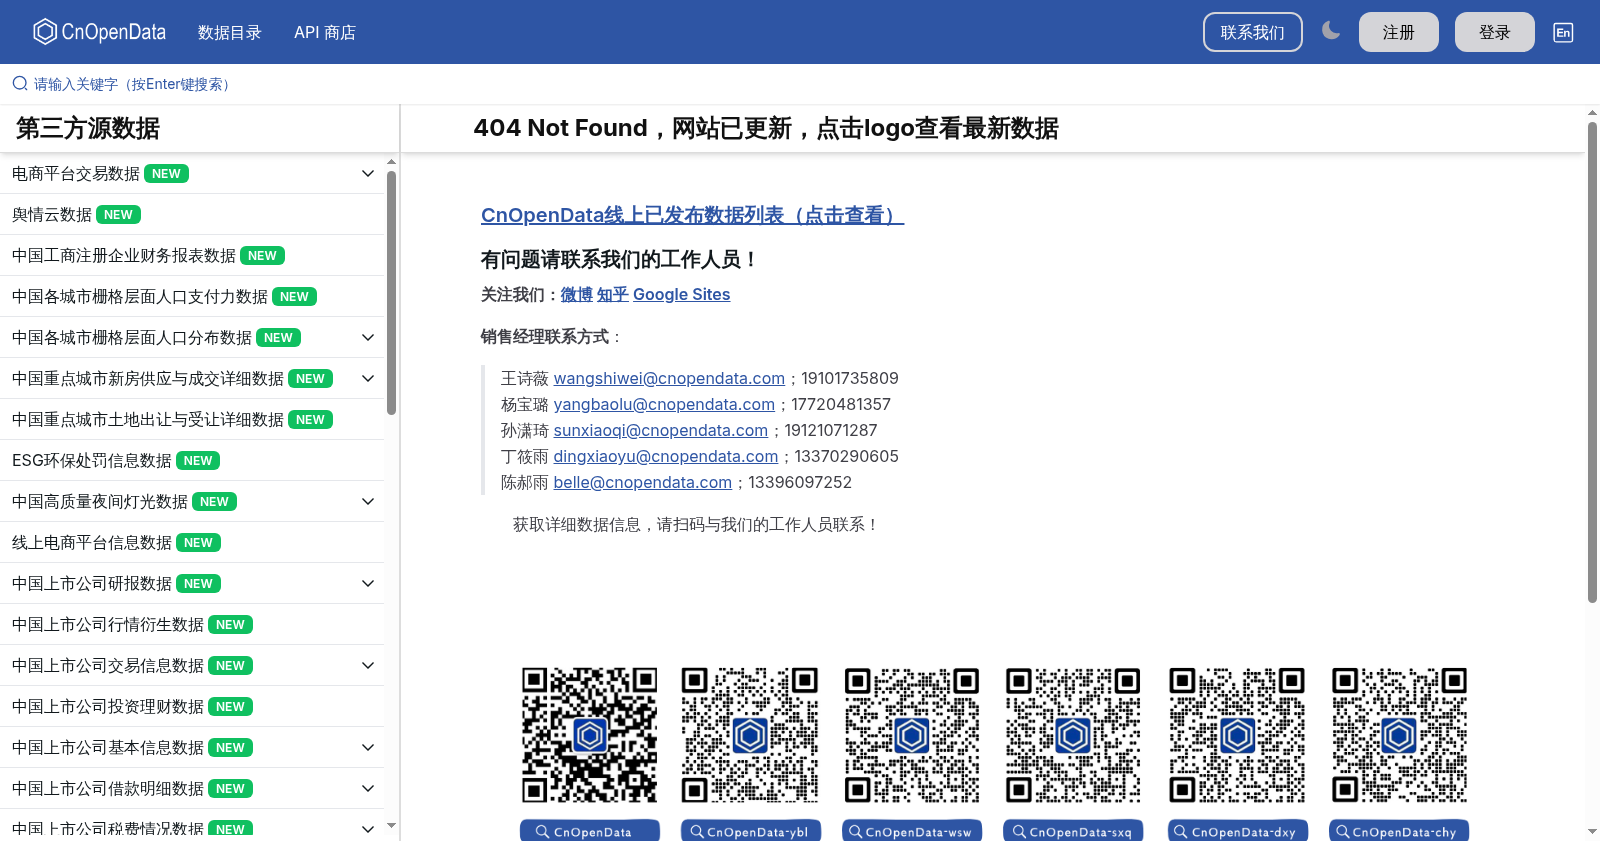Expand 中国上市公司研报数据 category
This screenshot has width=1600, height=857.
click(368, 584)
